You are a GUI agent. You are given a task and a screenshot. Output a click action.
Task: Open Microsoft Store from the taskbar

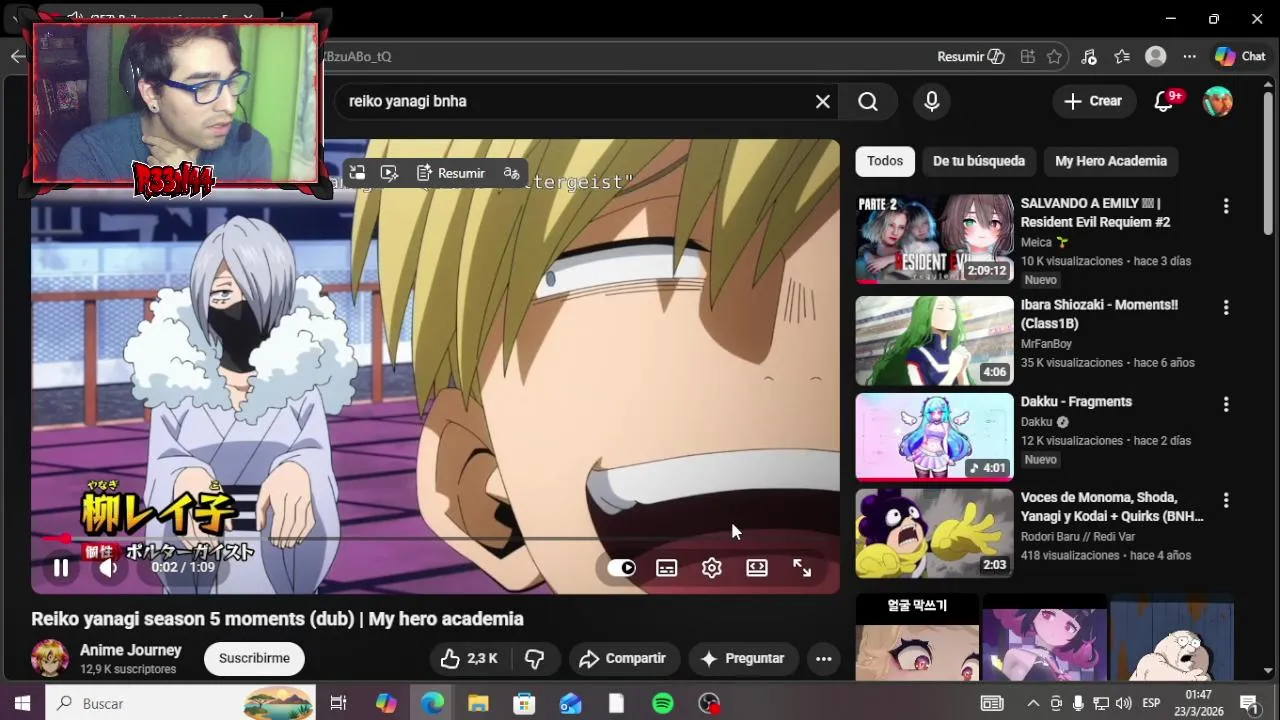tap(524, 704)
